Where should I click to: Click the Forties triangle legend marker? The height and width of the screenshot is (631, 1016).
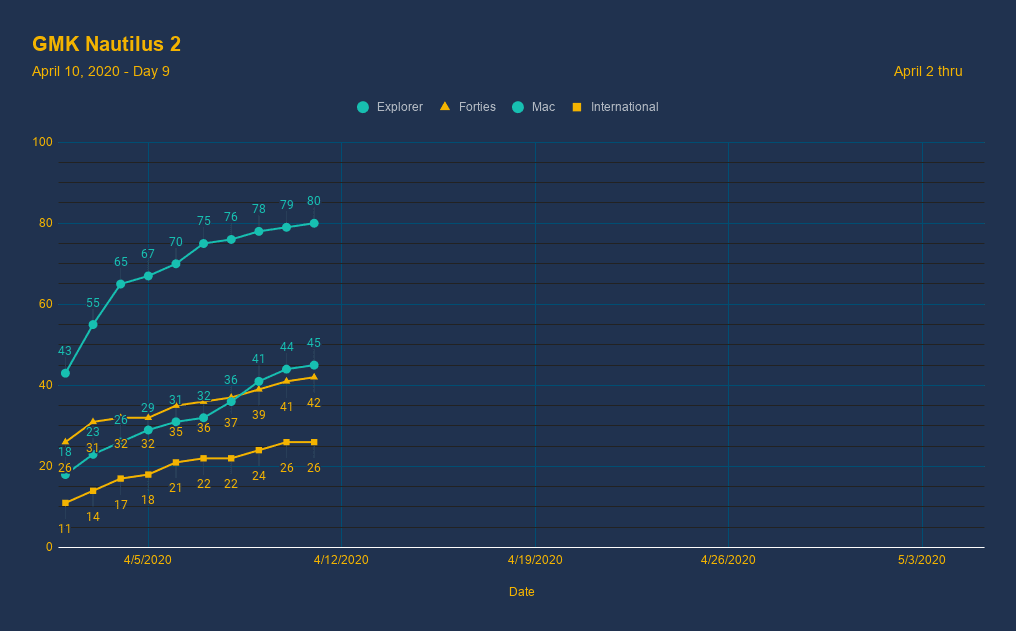[445, 106]
